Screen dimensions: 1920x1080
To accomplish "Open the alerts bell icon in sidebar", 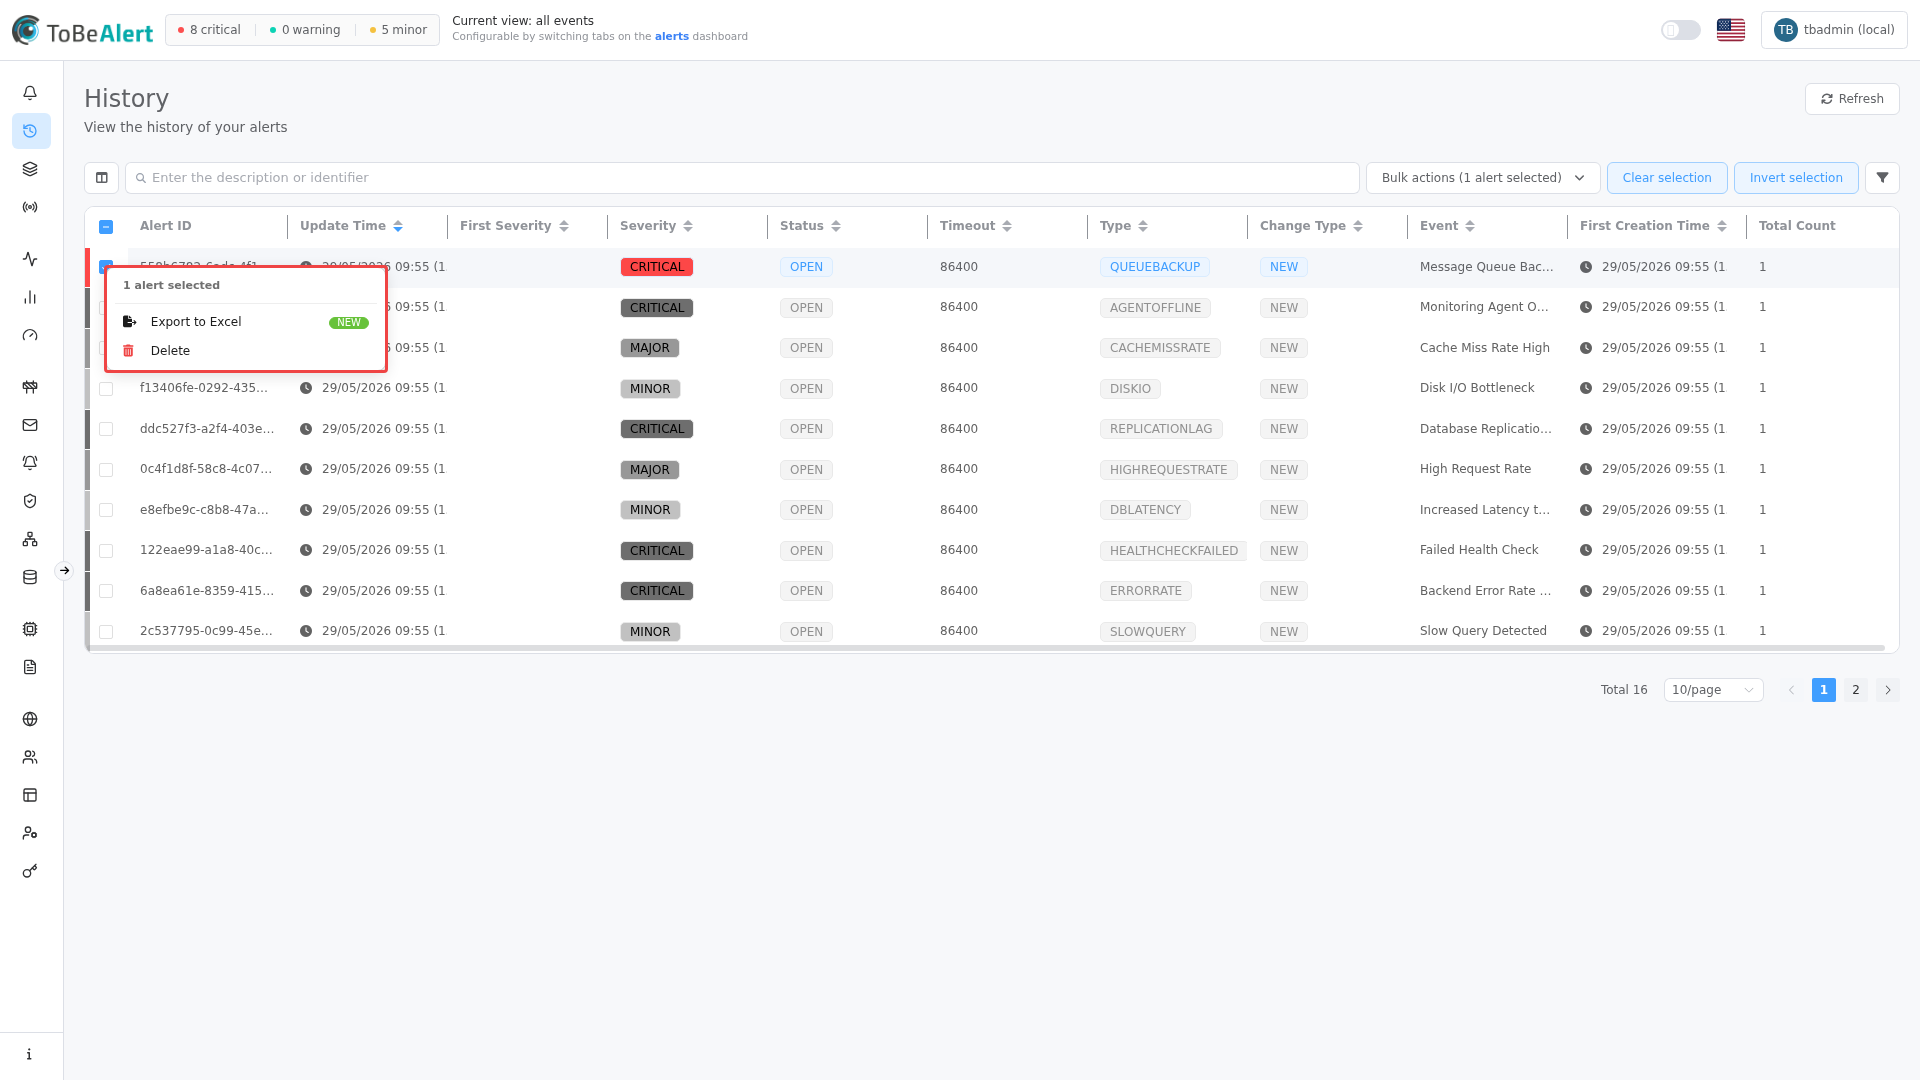I will click(30, 93).
